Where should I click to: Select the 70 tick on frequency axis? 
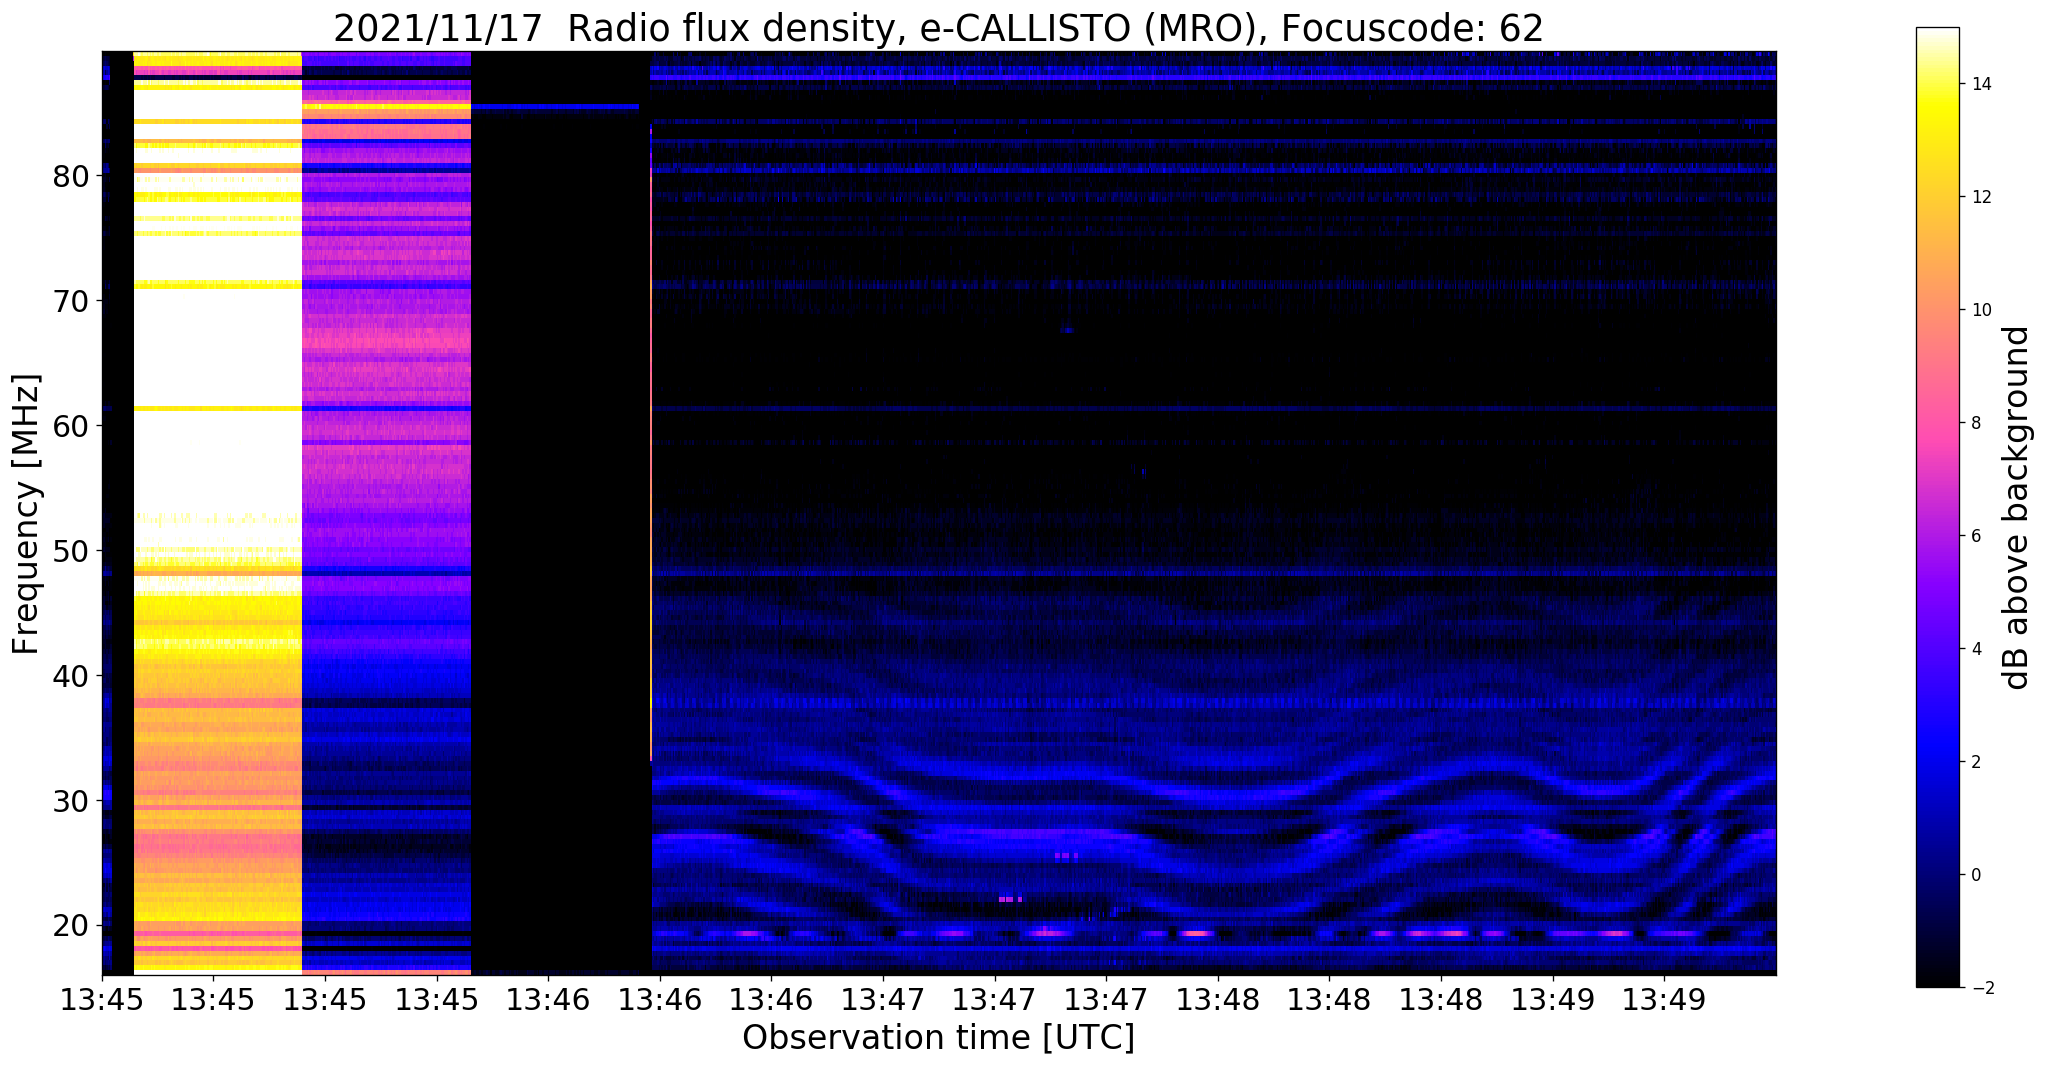tap(71, 302)
